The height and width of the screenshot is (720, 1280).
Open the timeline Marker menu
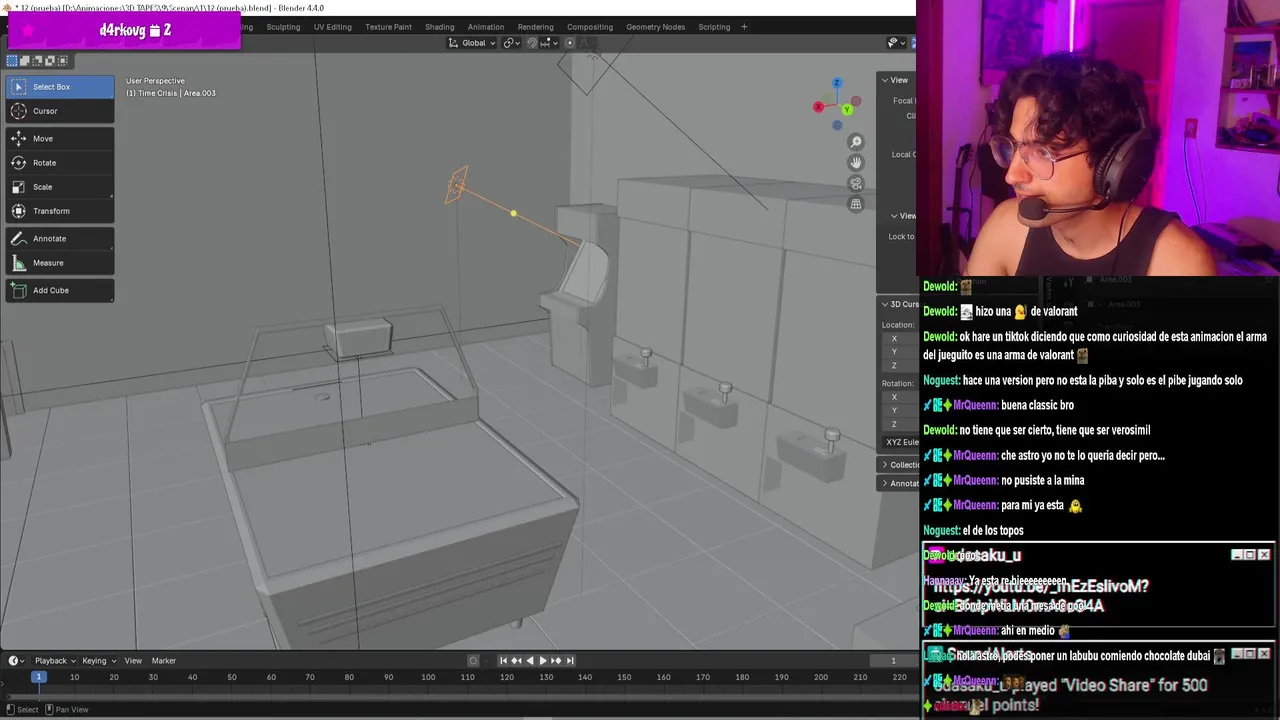point(164,661)
